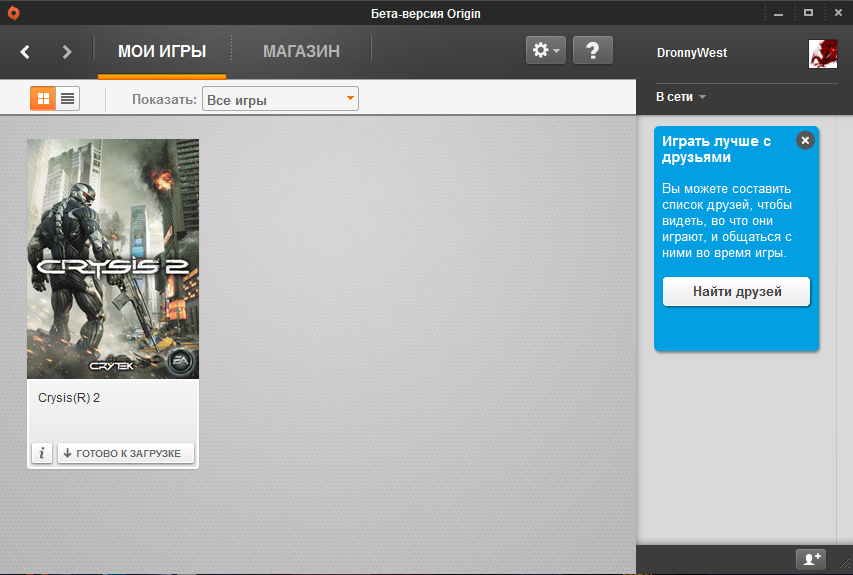This screenshot has height=575, width=853.
Task: Maximize the Origin window
Action: click(808, 13)
